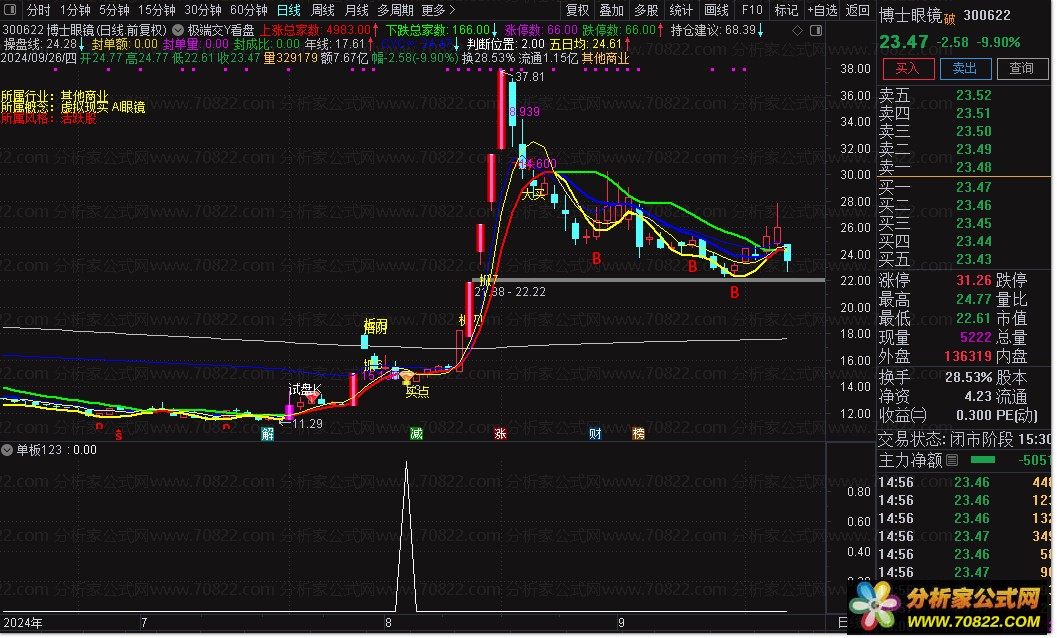Select the 买一 23.47 order row
Viewport: 1057px width, 638px height.
(x=963, y=187)
